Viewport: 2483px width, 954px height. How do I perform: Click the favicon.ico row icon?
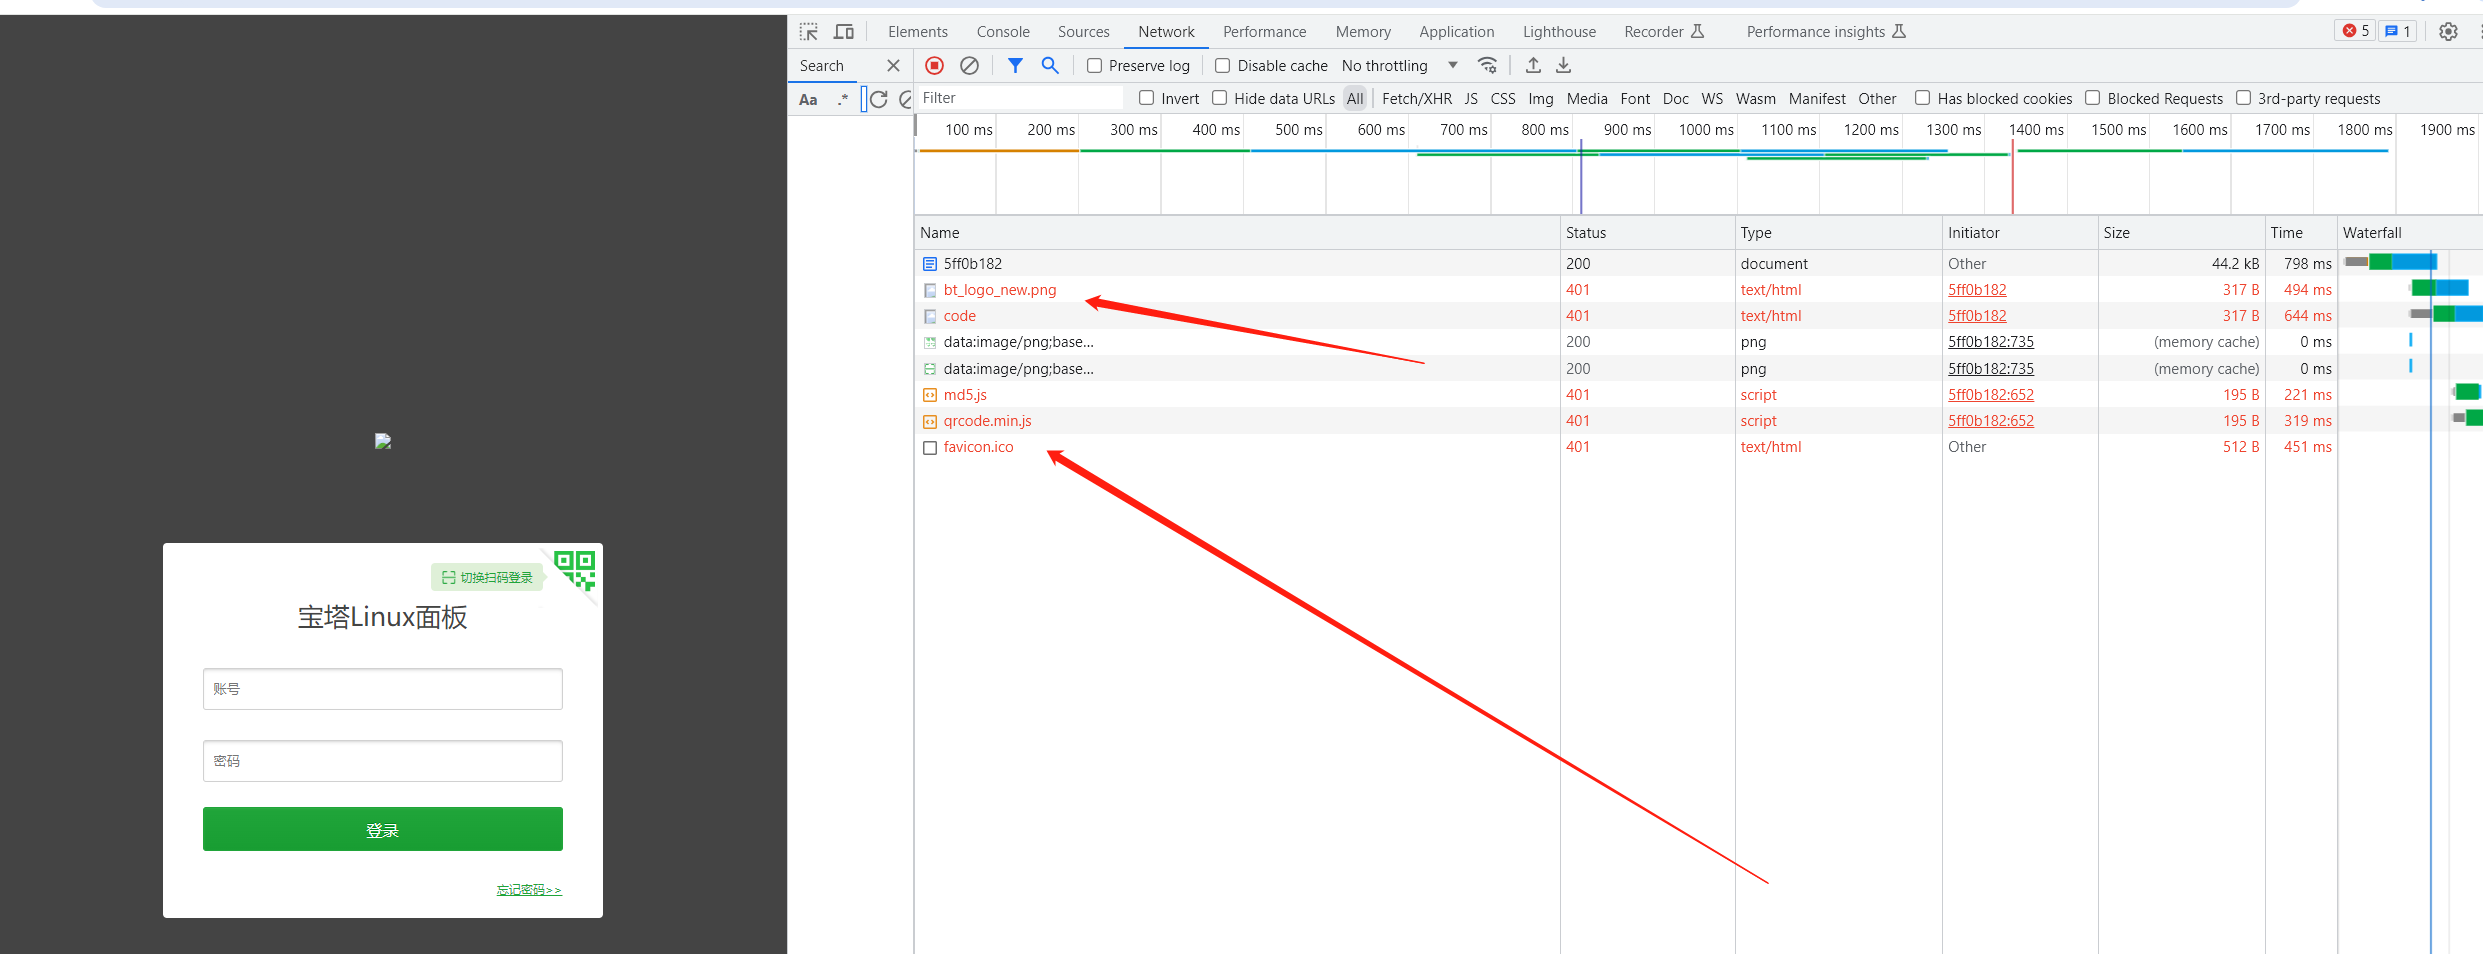tap(930, 448)
